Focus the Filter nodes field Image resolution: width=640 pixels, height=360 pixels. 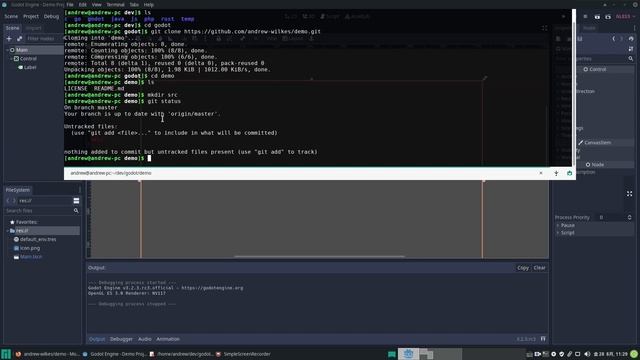pos(44,38)
